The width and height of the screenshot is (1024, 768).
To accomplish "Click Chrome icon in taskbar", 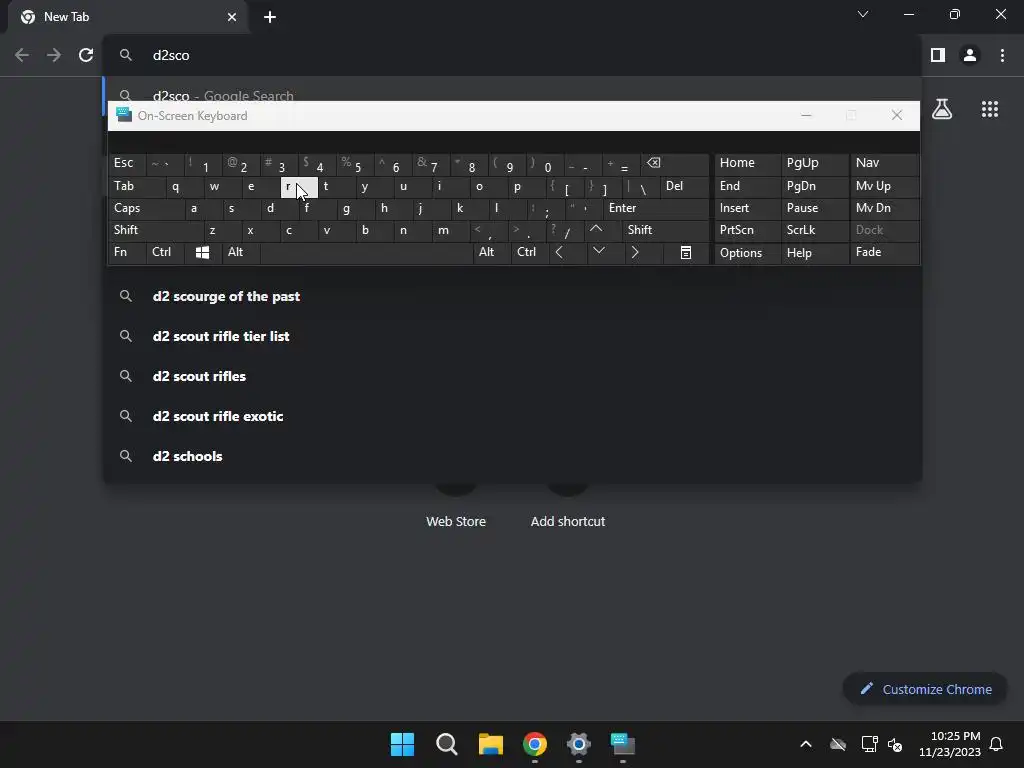I will 535,744.
